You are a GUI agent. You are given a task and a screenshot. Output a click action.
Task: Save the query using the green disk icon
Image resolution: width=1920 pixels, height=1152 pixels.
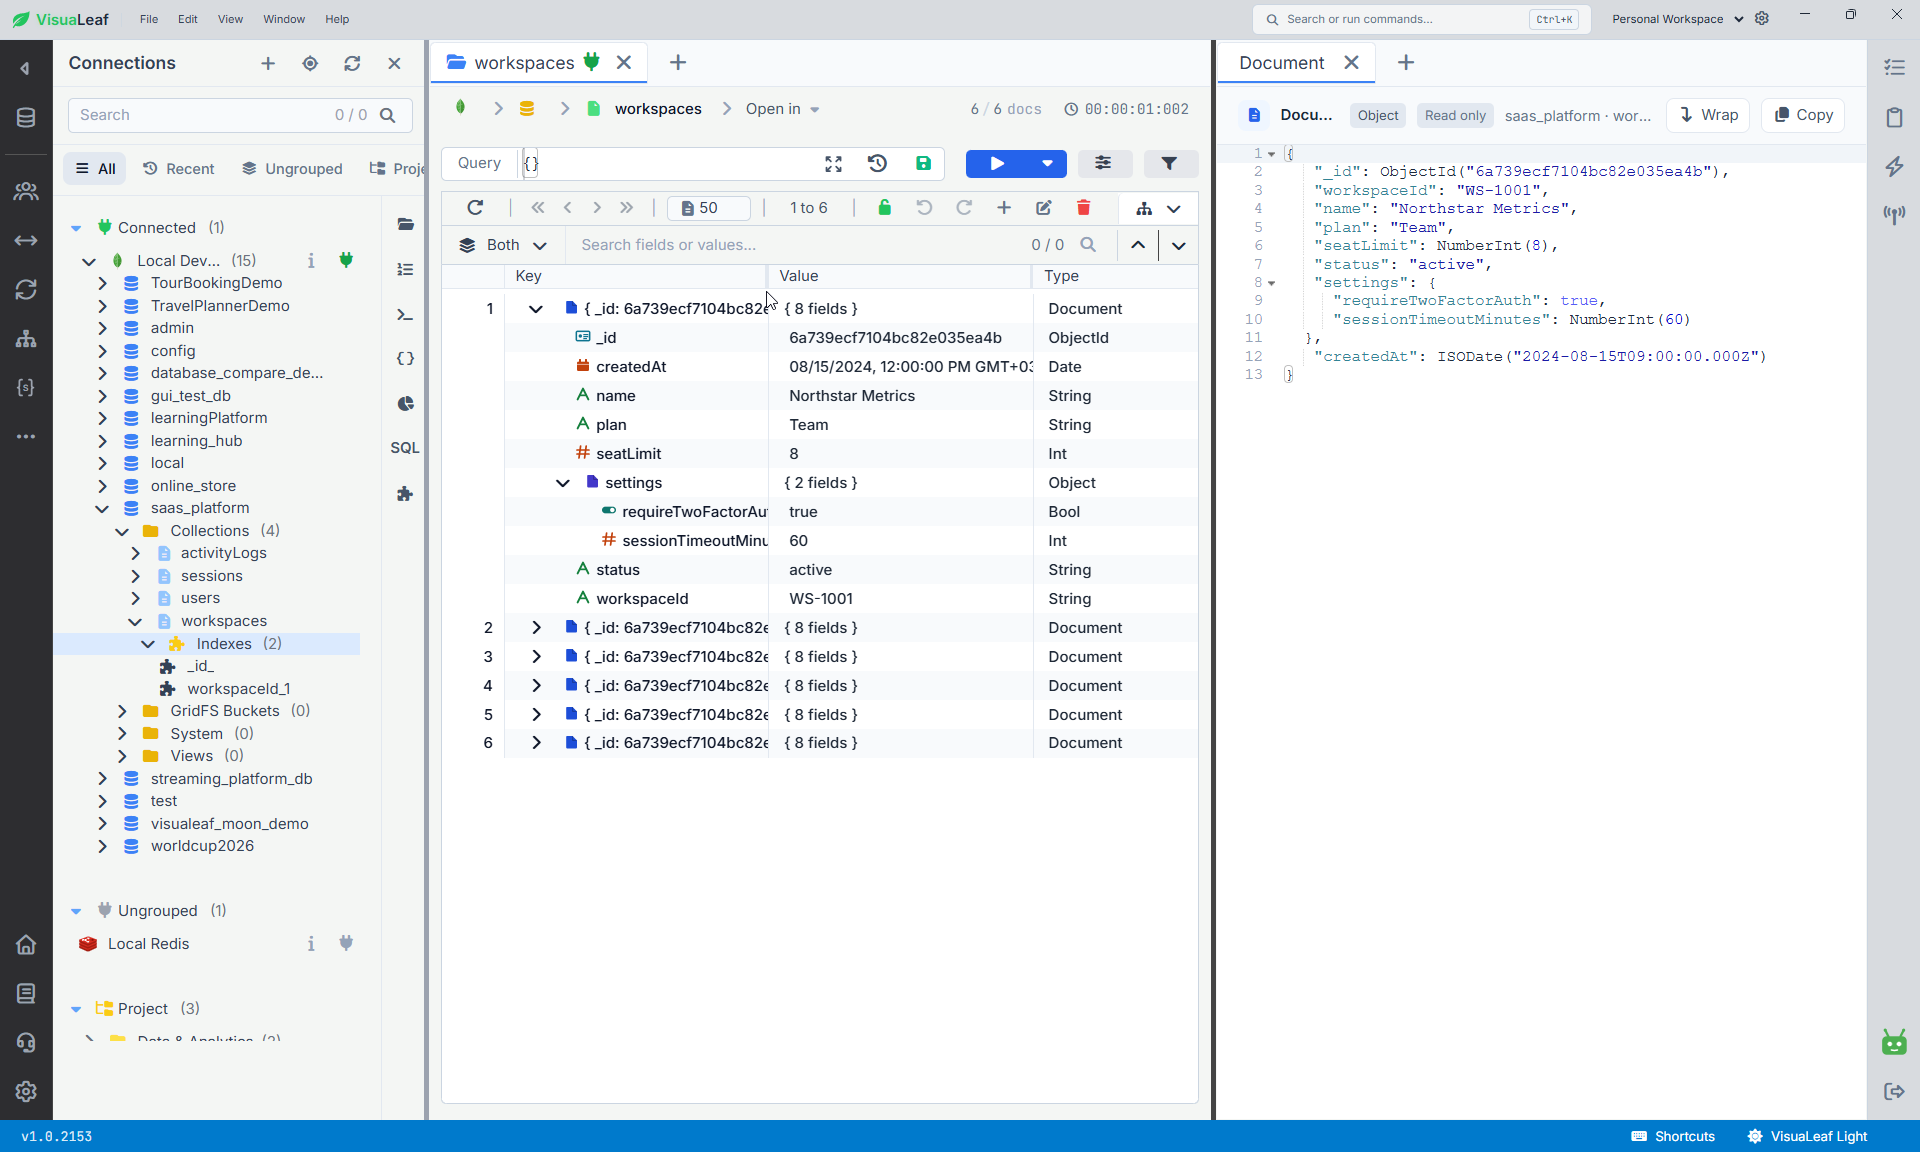coord(923,164)
